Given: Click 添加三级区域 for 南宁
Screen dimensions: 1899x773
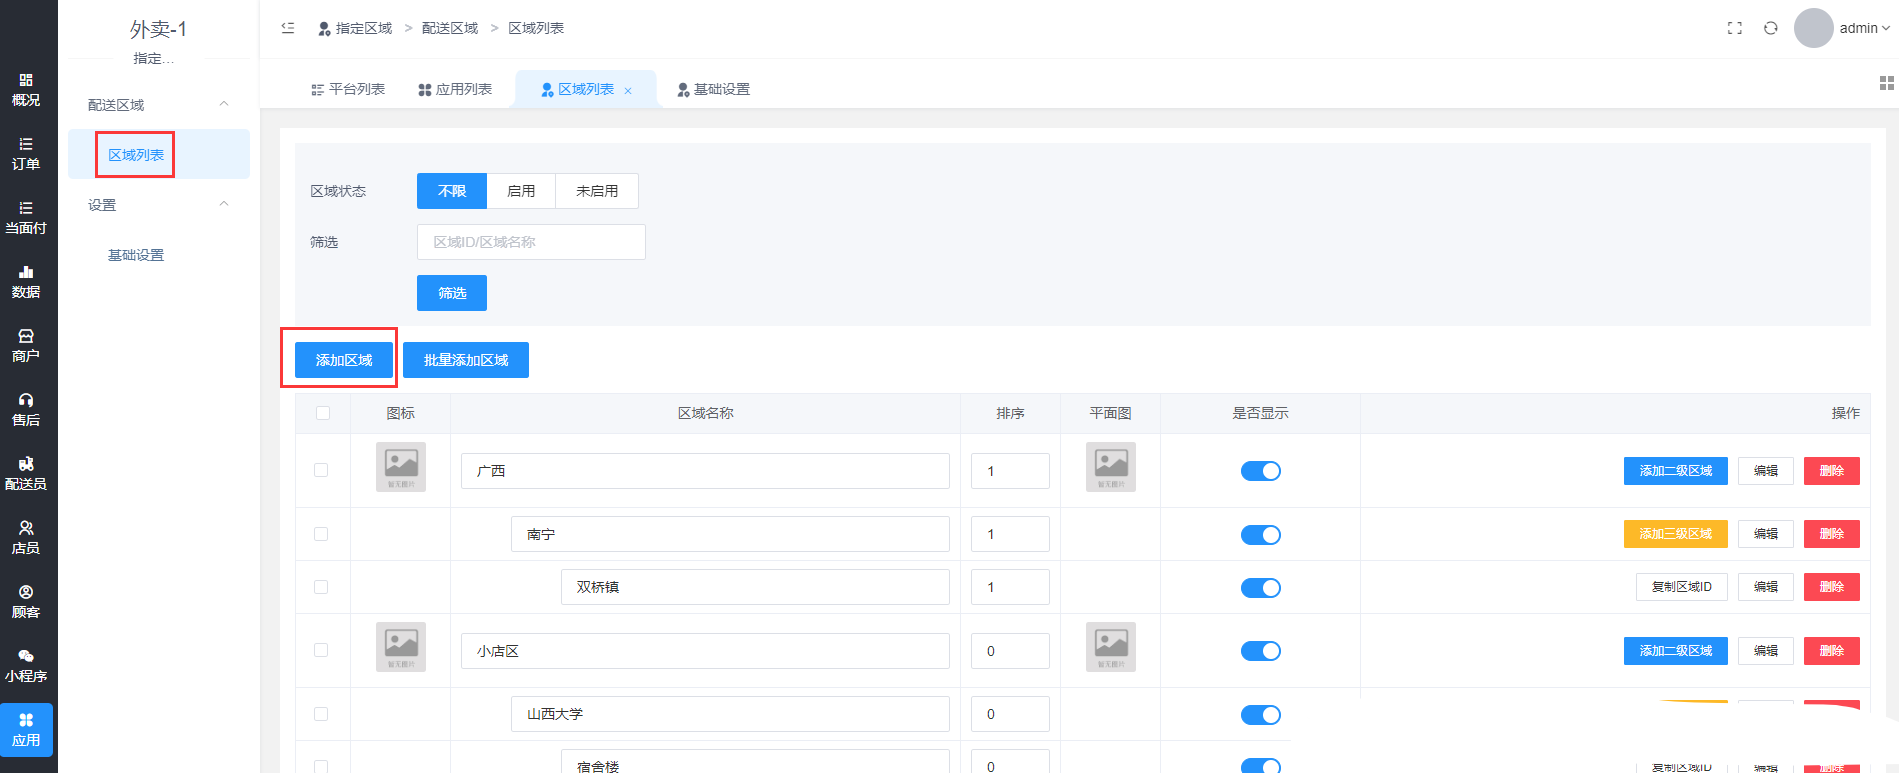Looking at the screenshot, I should [1676, 534].
